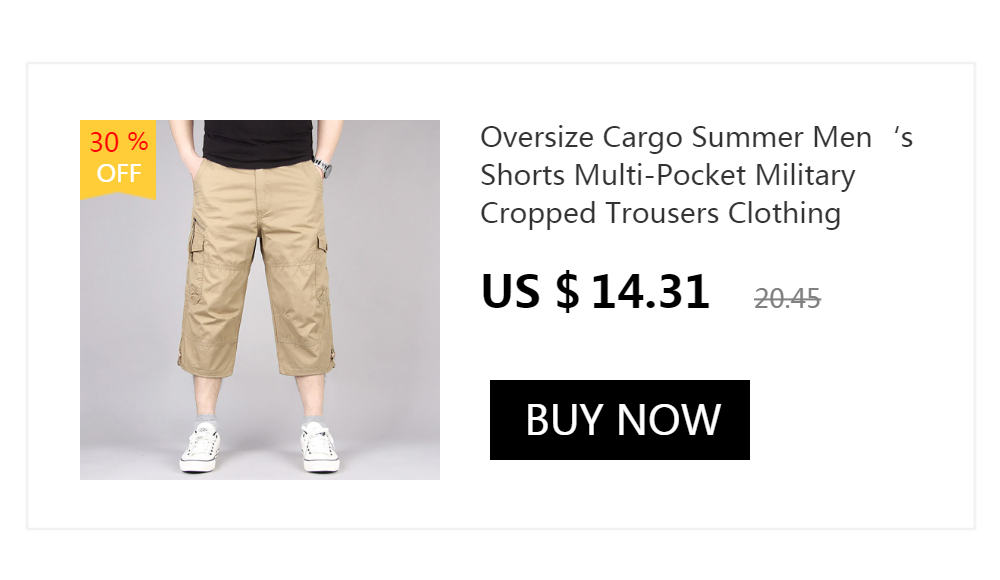Click the word 'BUY' on black button
Image resolution: width=1000 pixels, height=580 pixels.
tap(564, 420)
